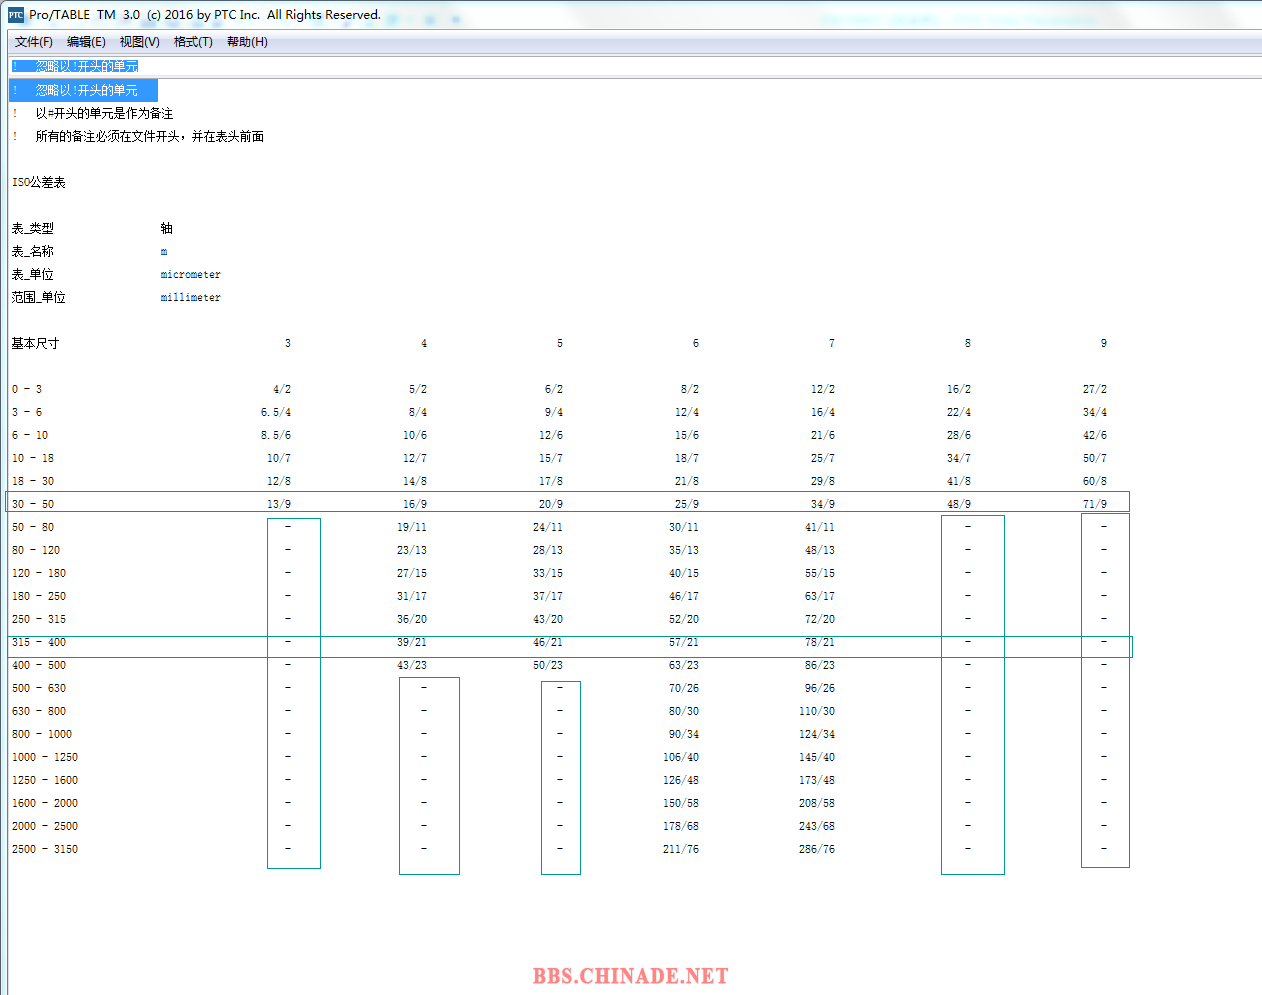Open the 帮助(H) menu

point(247,42)
